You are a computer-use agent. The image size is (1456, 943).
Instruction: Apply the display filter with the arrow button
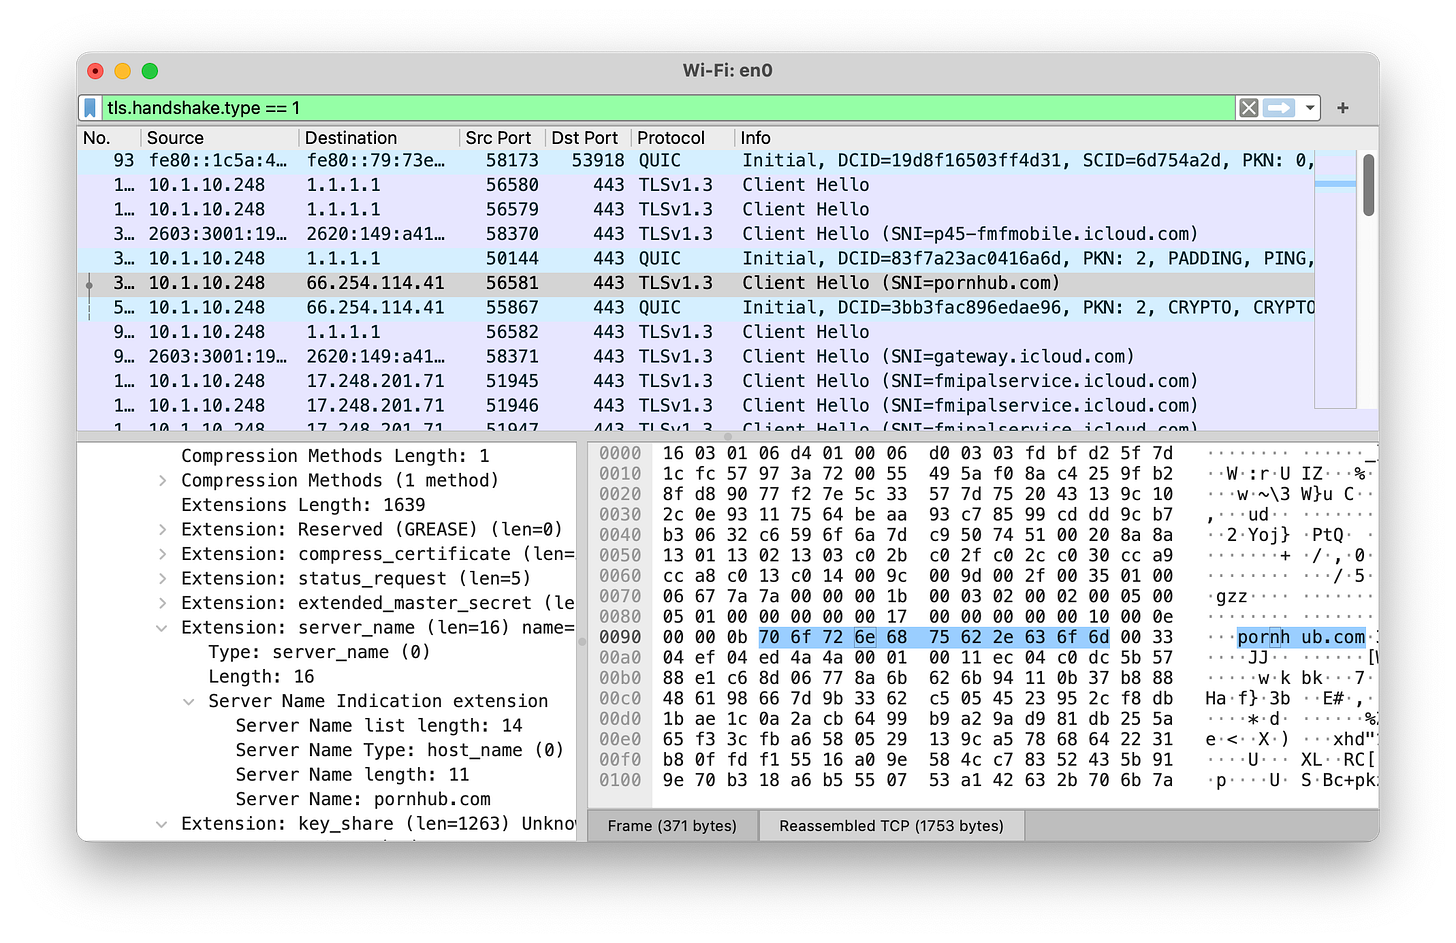pos(1279,108)
